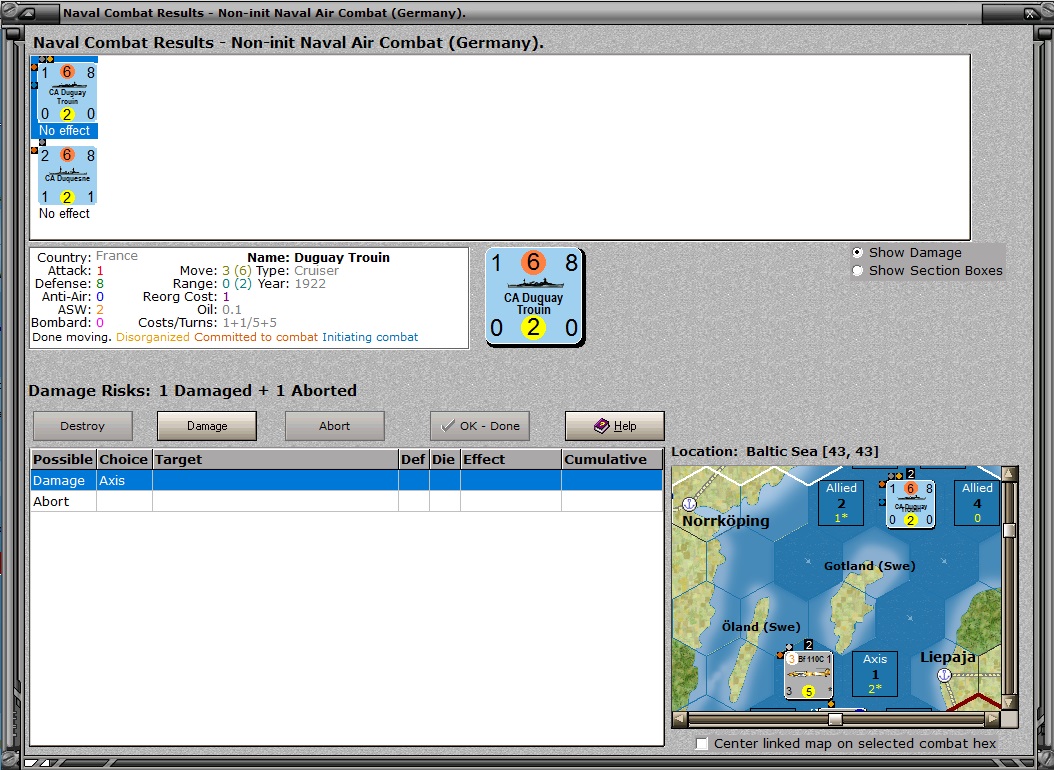
Task: Click the Abort button
Action: point(335,426)
